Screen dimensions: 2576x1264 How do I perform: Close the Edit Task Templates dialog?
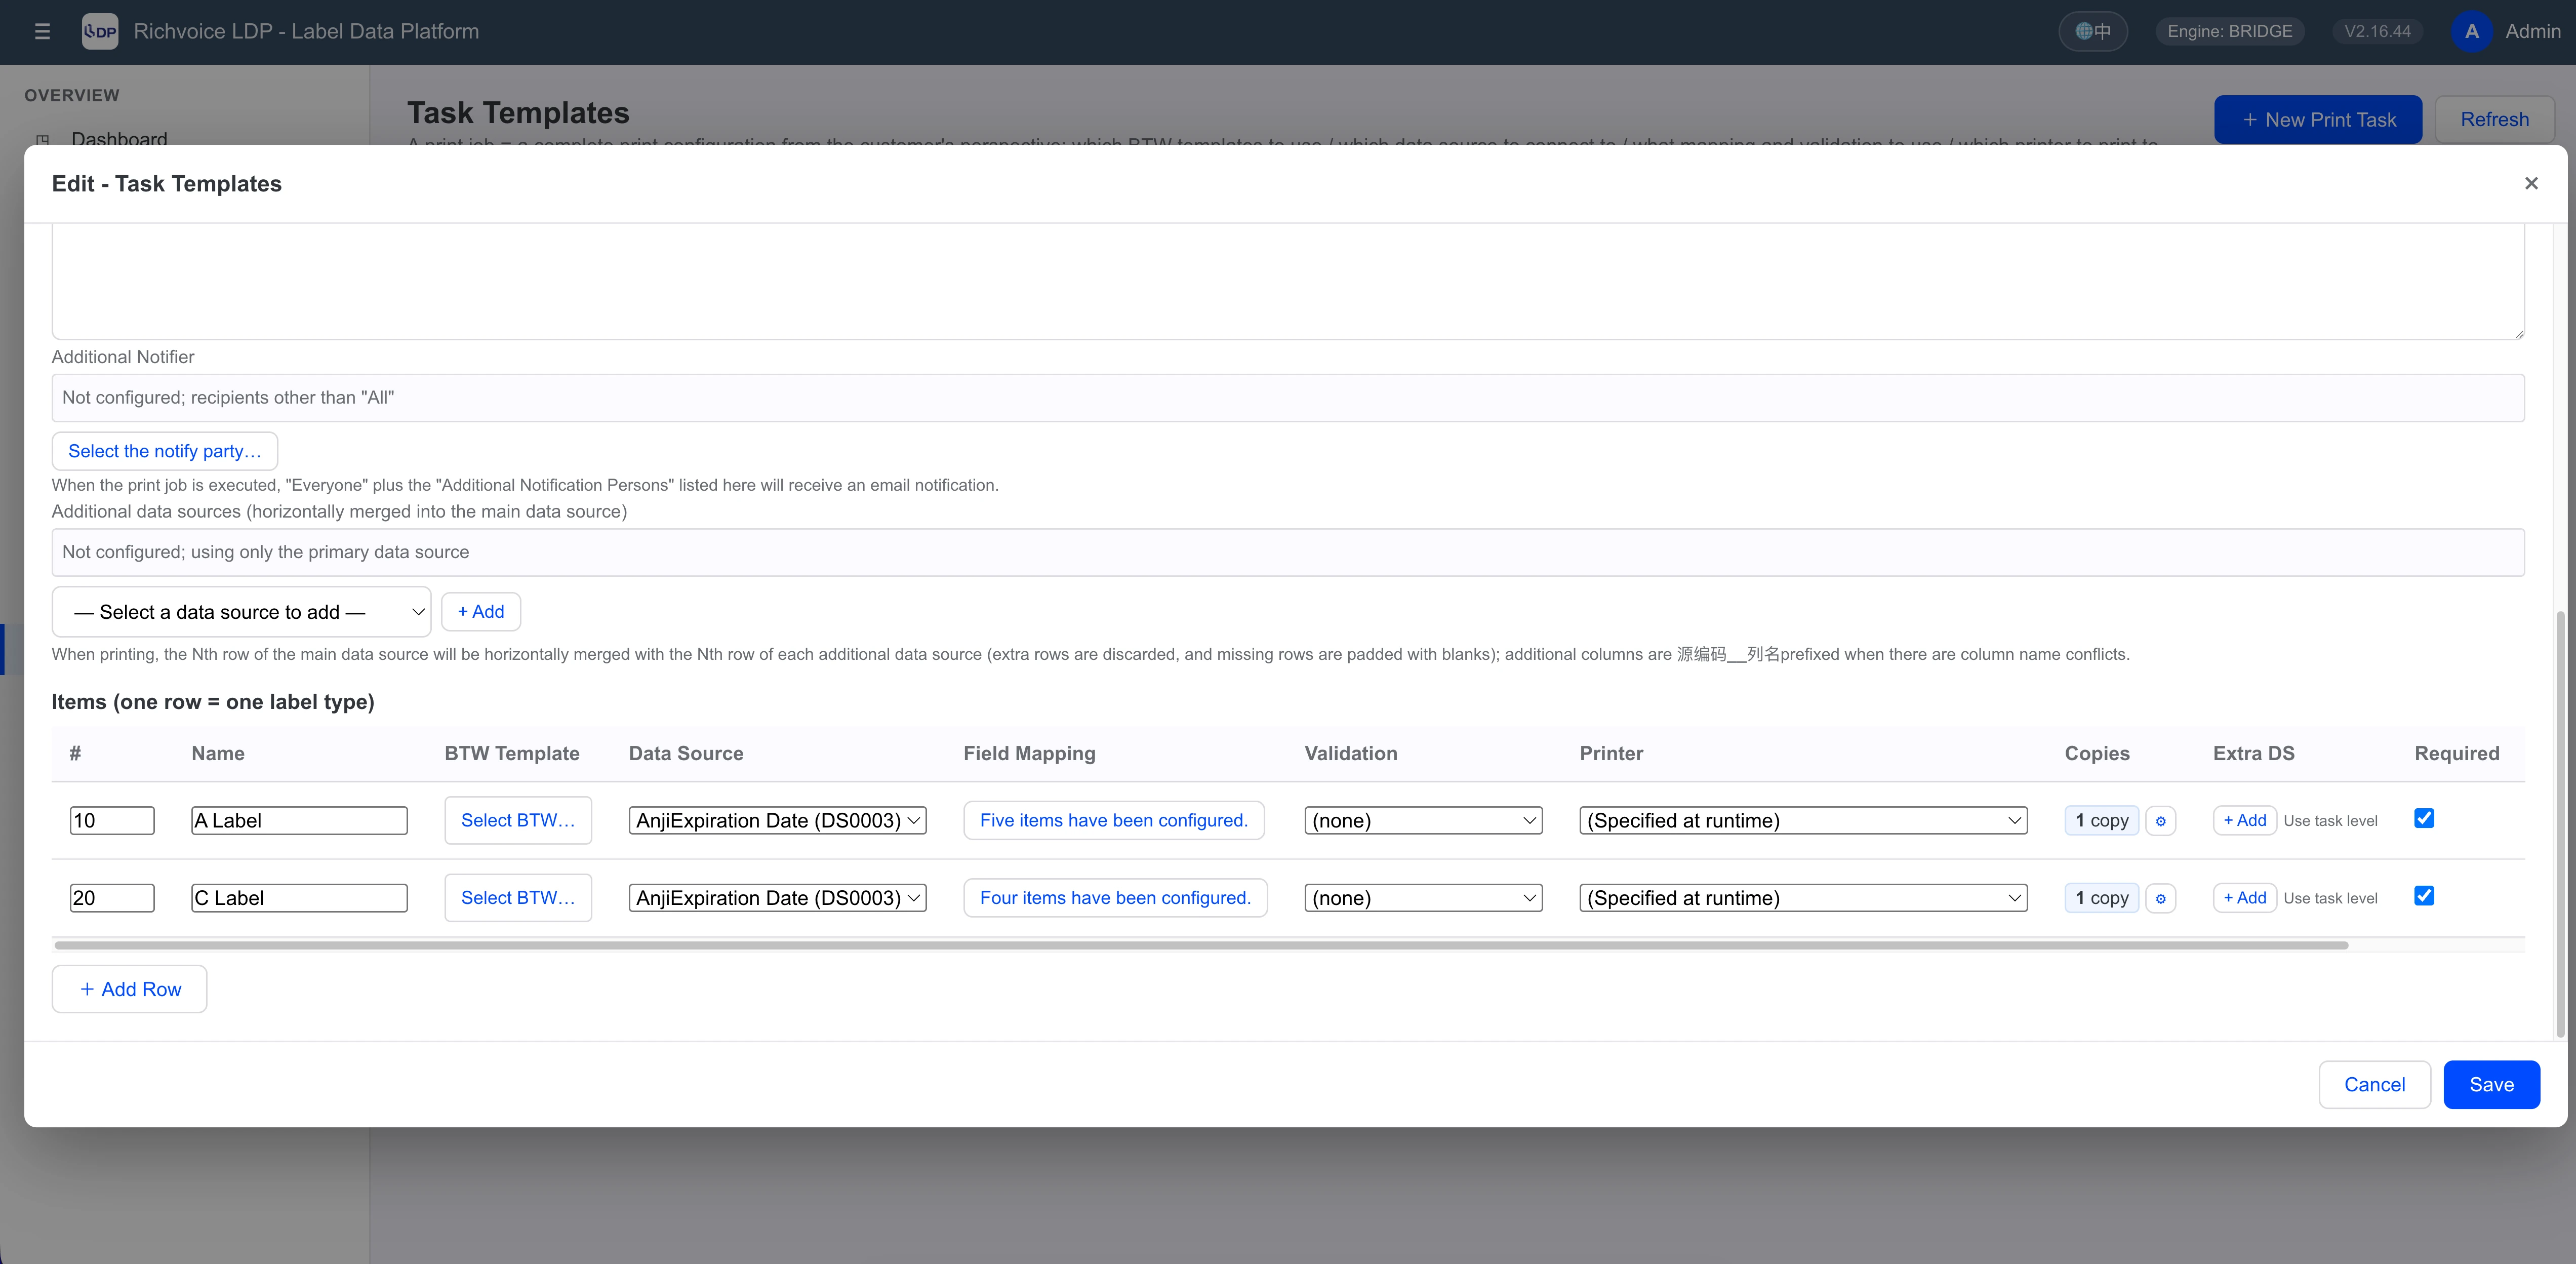point(2531,183)
